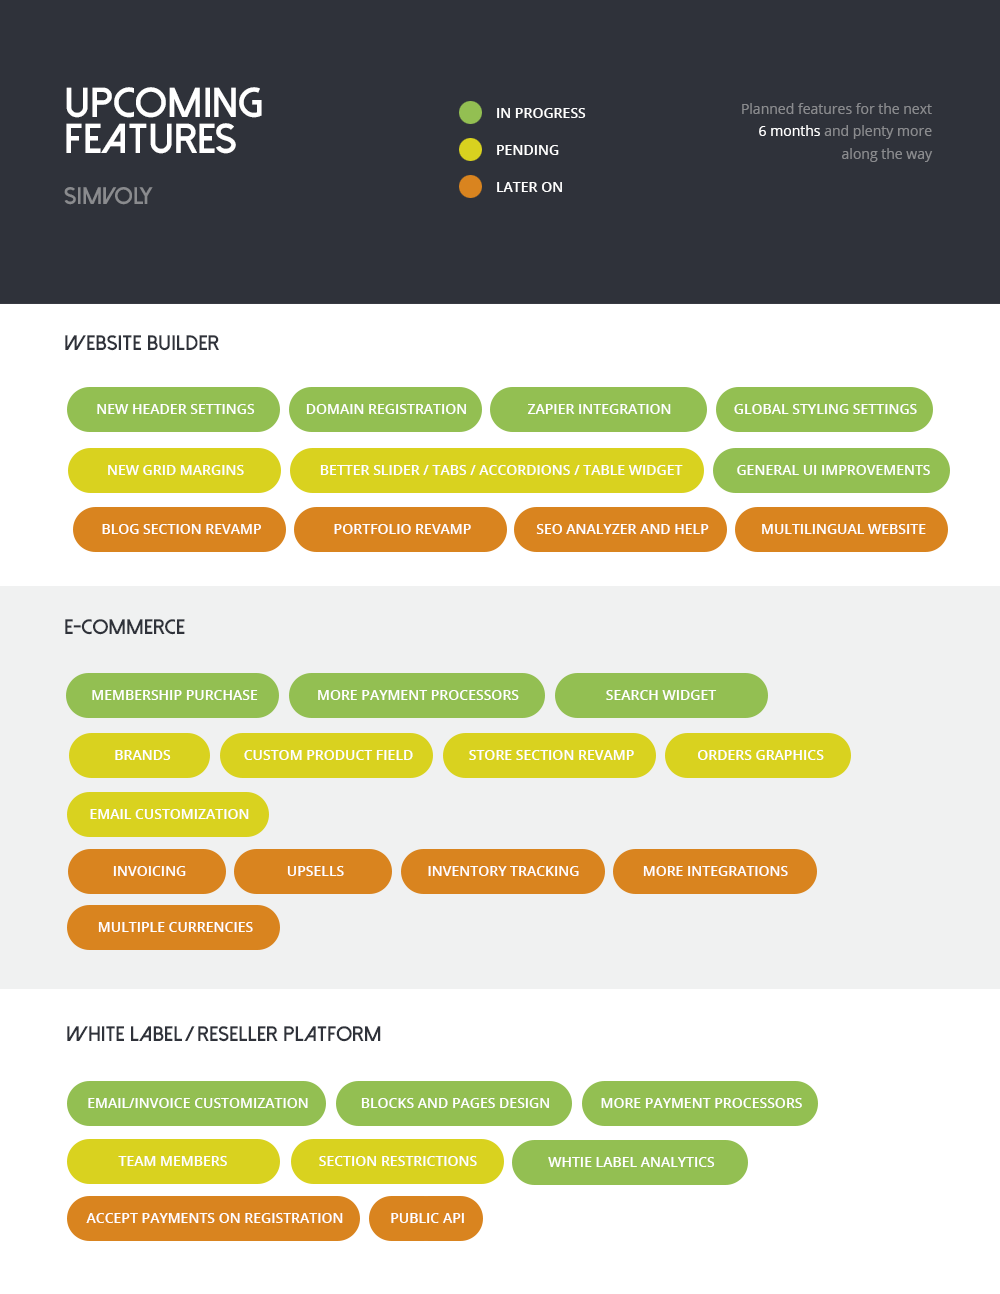Click the Membership Purchase pill

click(173, 695)
